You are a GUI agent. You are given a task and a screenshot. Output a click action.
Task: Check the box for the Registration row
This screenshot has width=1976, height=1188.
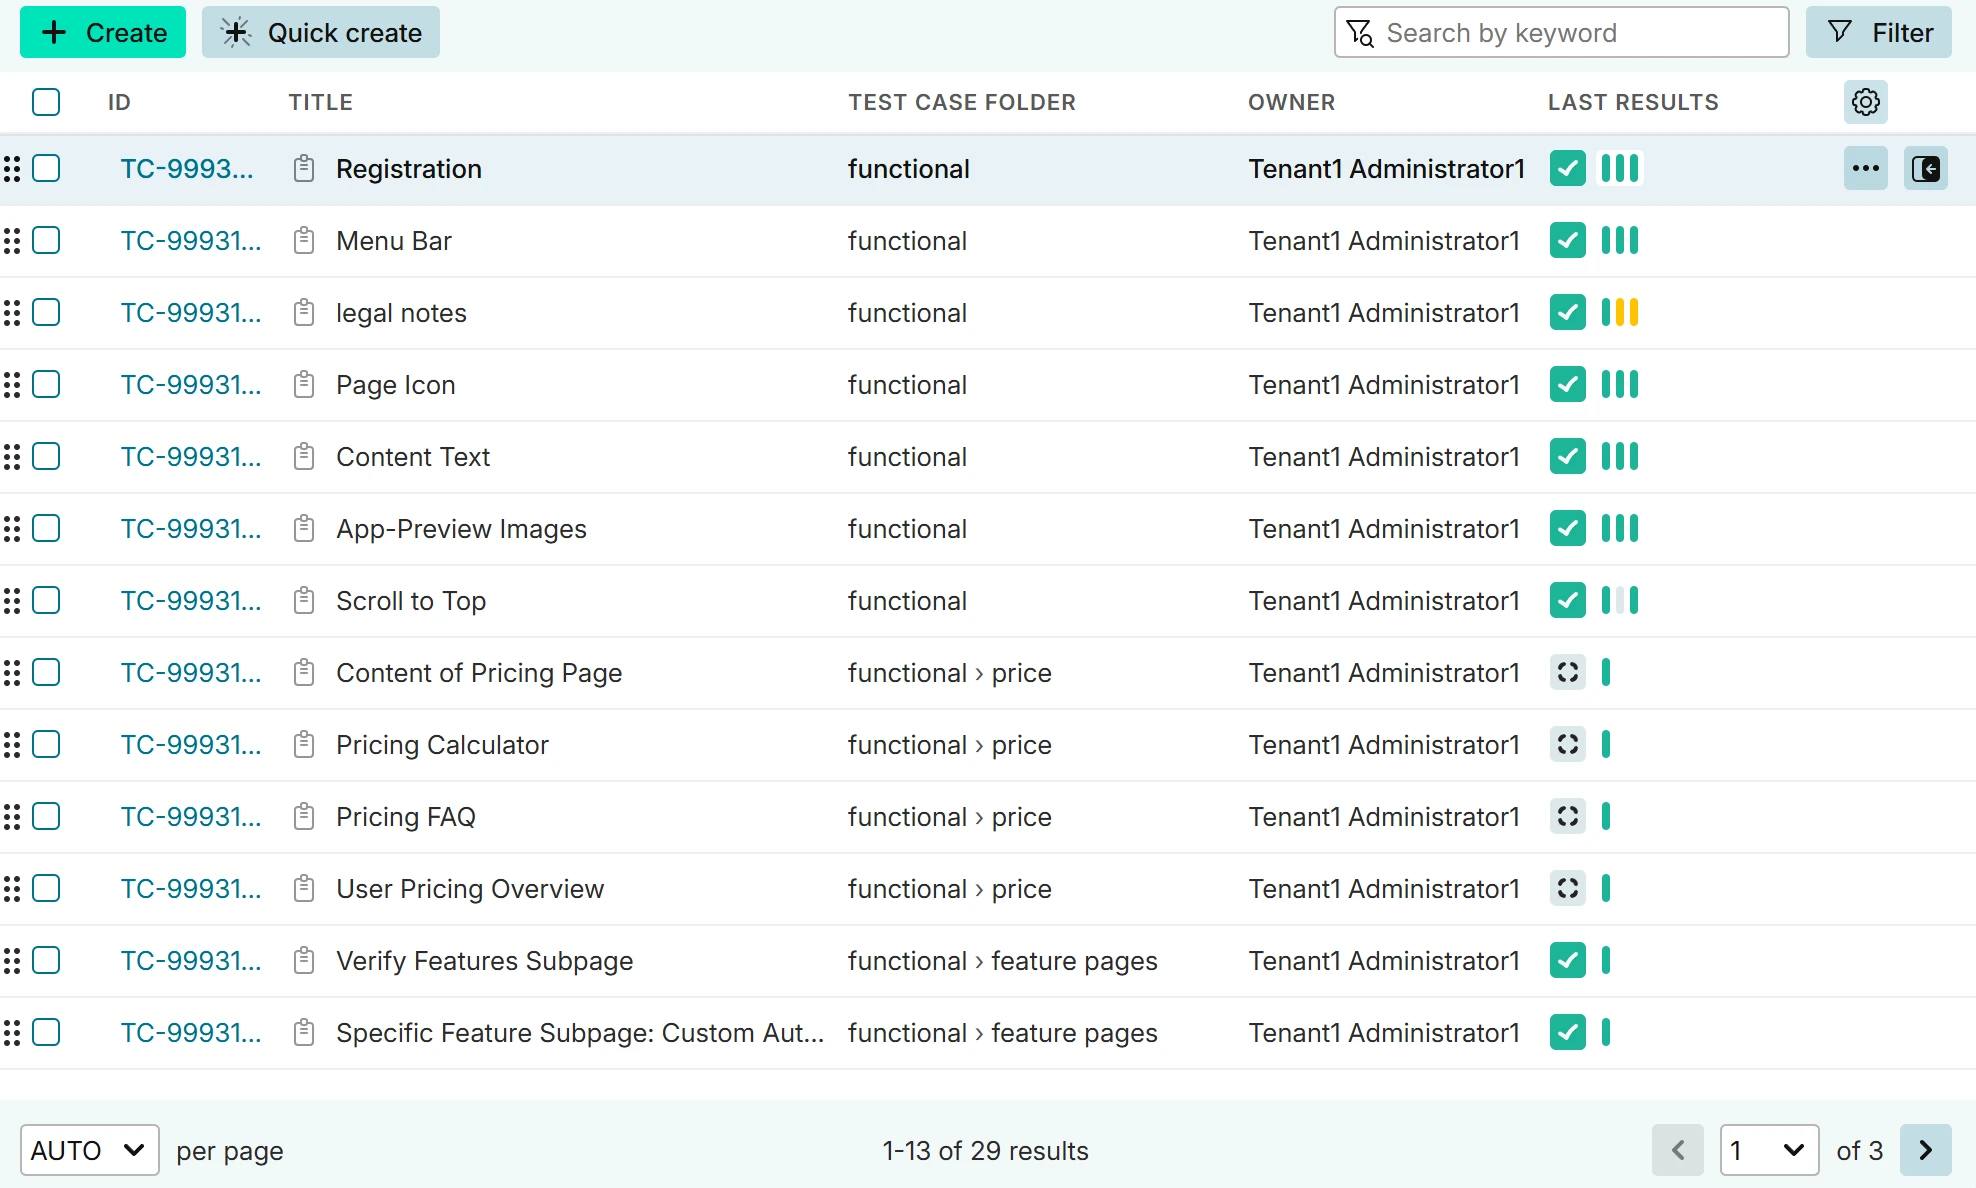point(46,168)
